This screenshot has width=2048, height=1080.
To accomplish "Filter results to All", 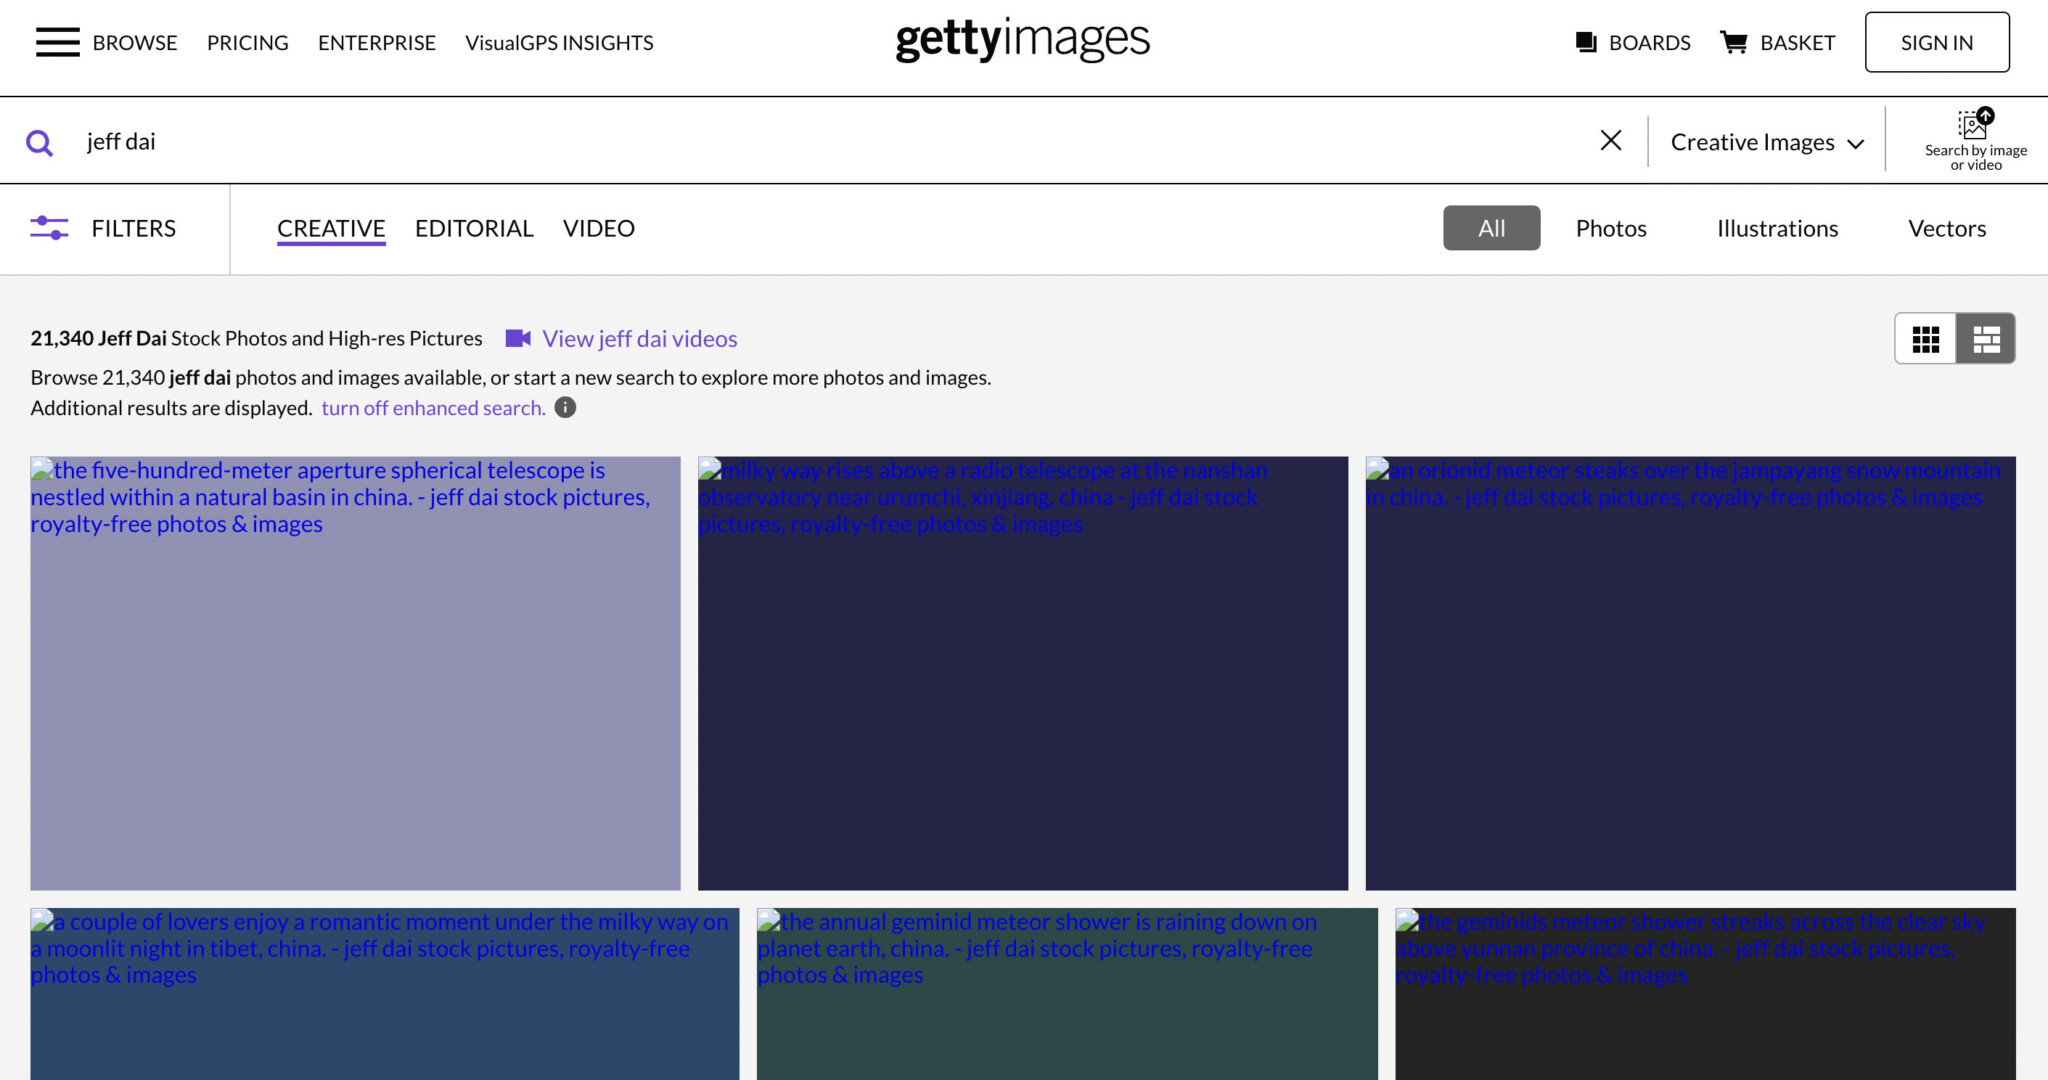I will (1491, 228).
